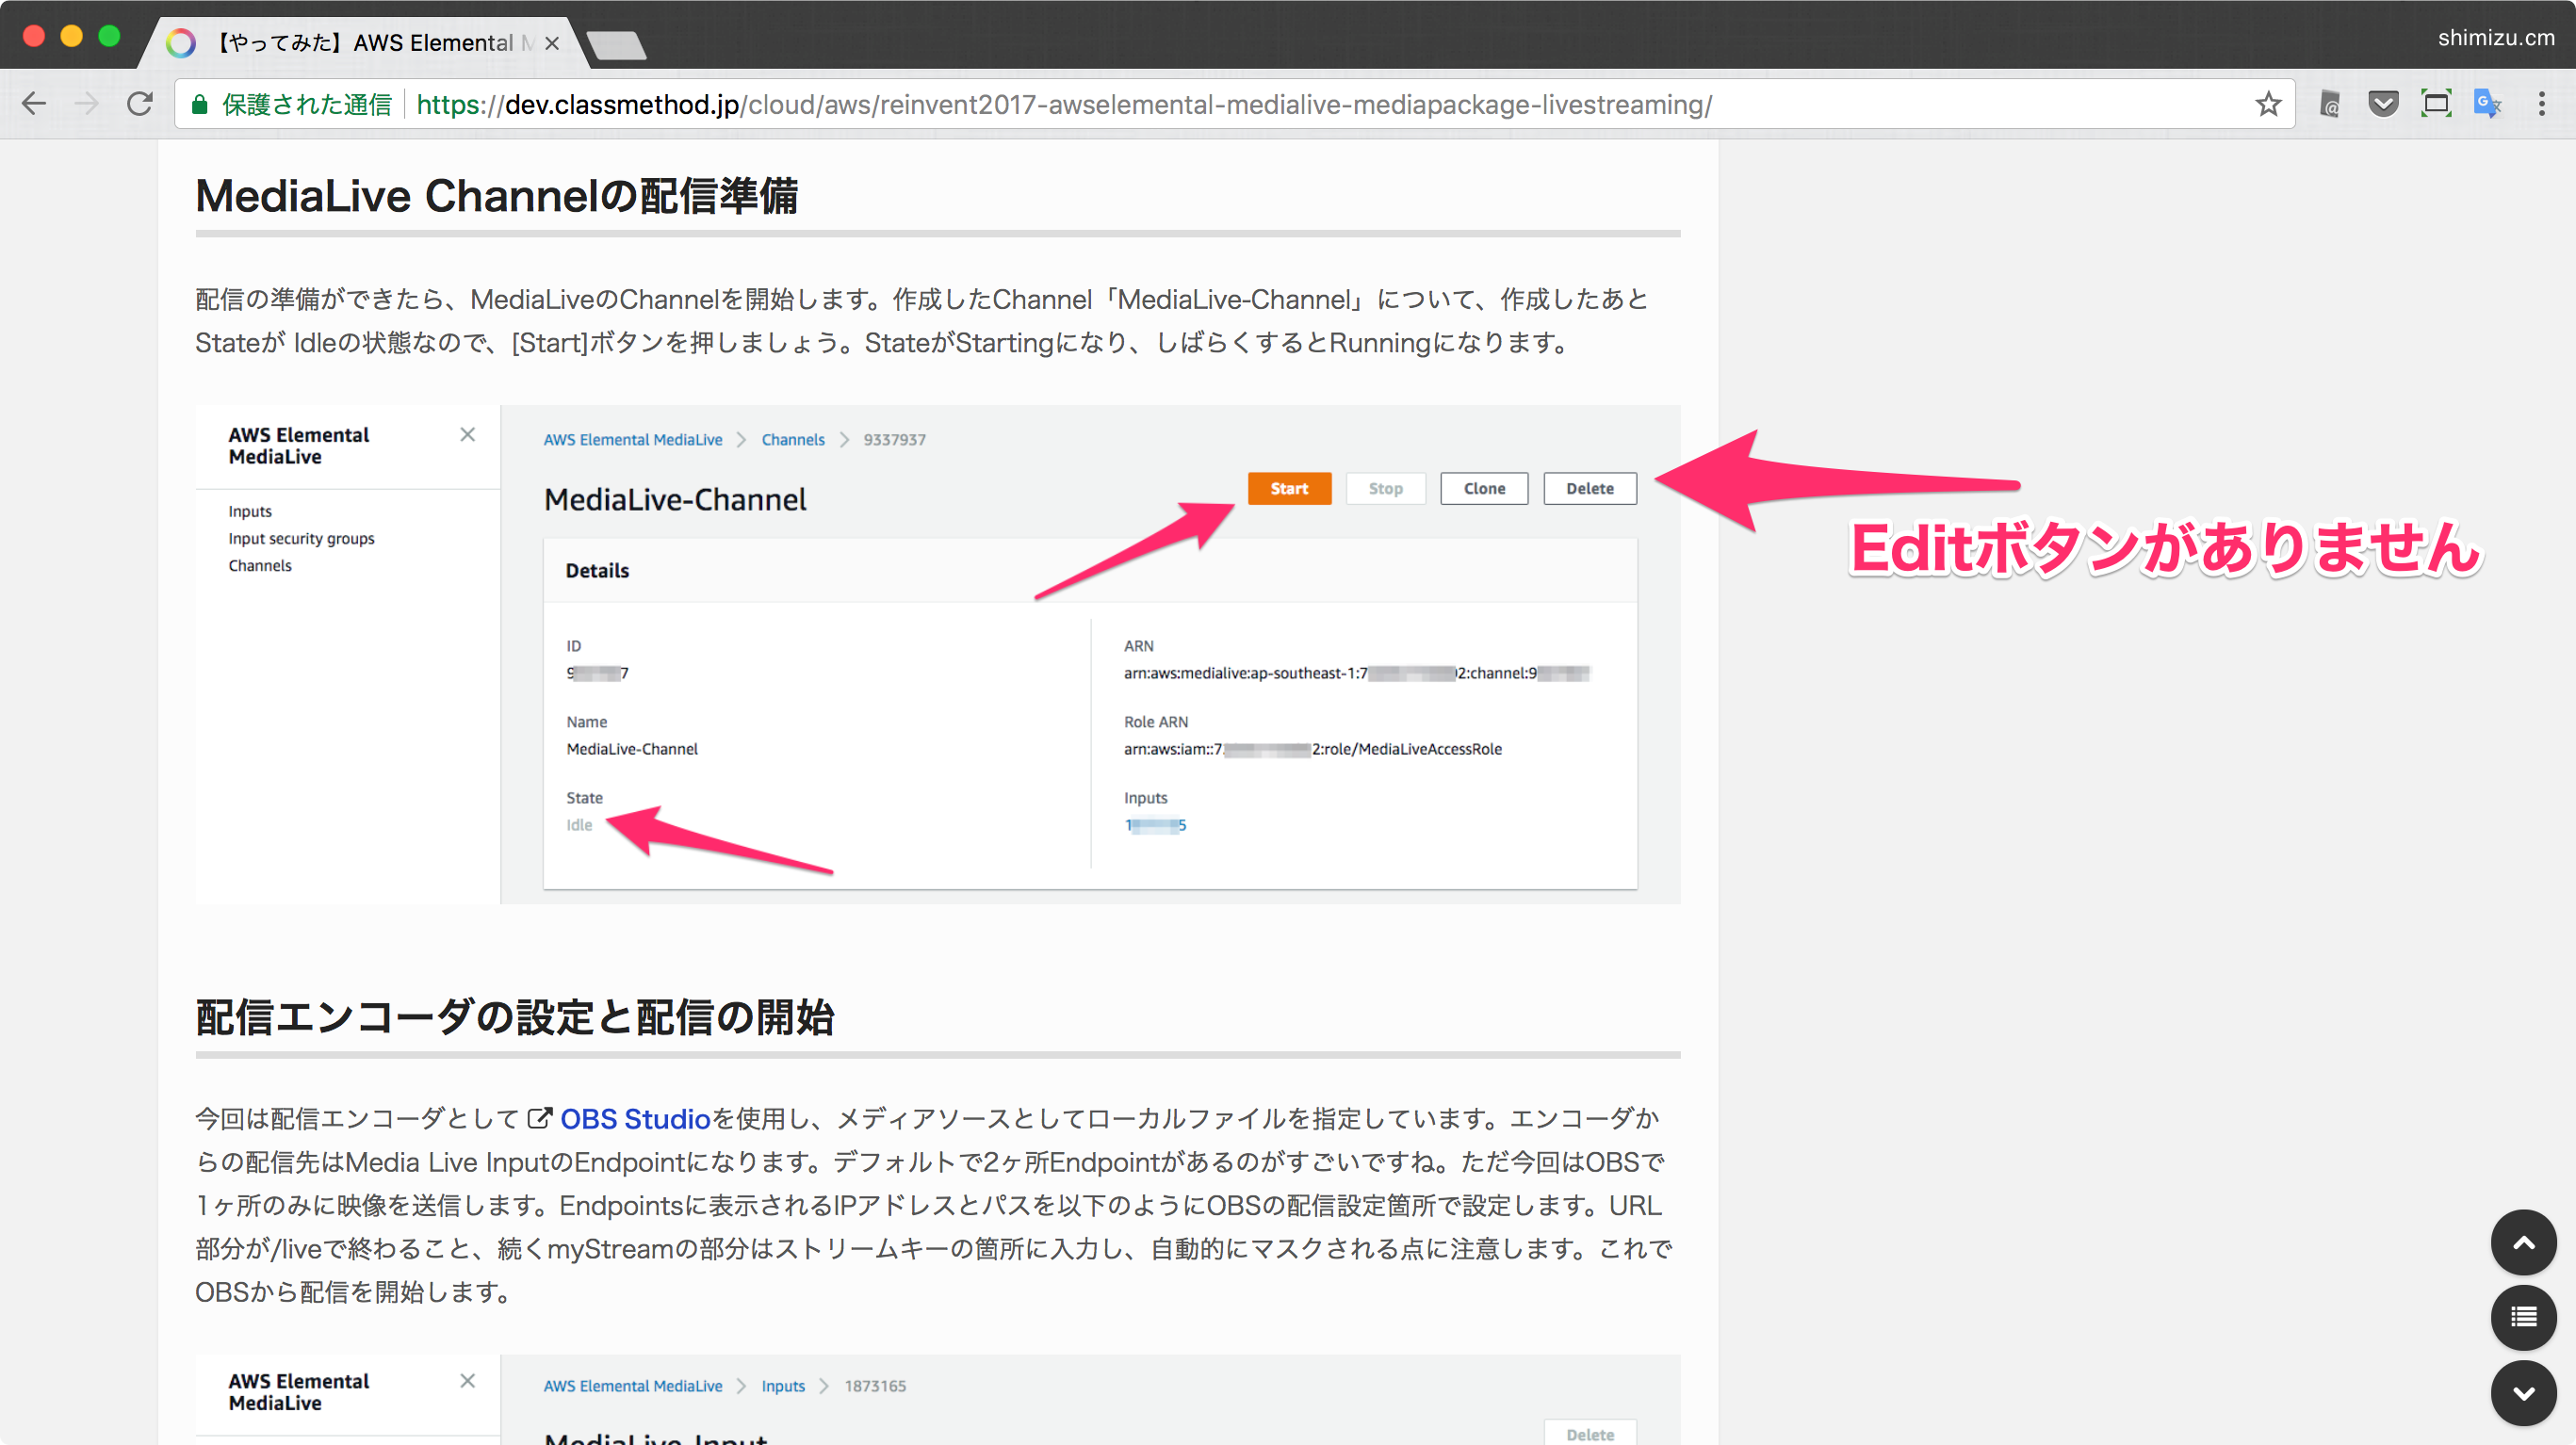Click the Delete button beside Clone
2576x1445 pixels.
tap(1589, 488)
